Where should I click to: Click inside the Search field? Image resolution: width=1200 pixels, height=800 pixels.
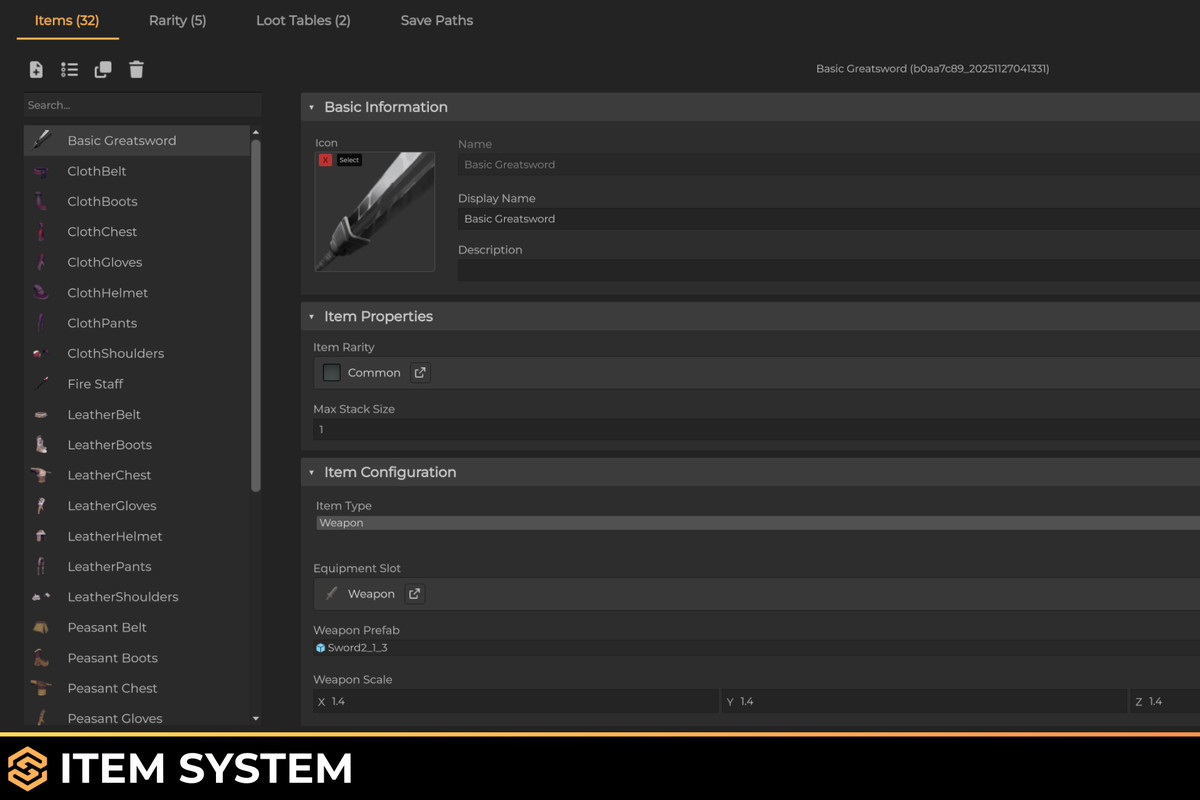tap(142, 105)
